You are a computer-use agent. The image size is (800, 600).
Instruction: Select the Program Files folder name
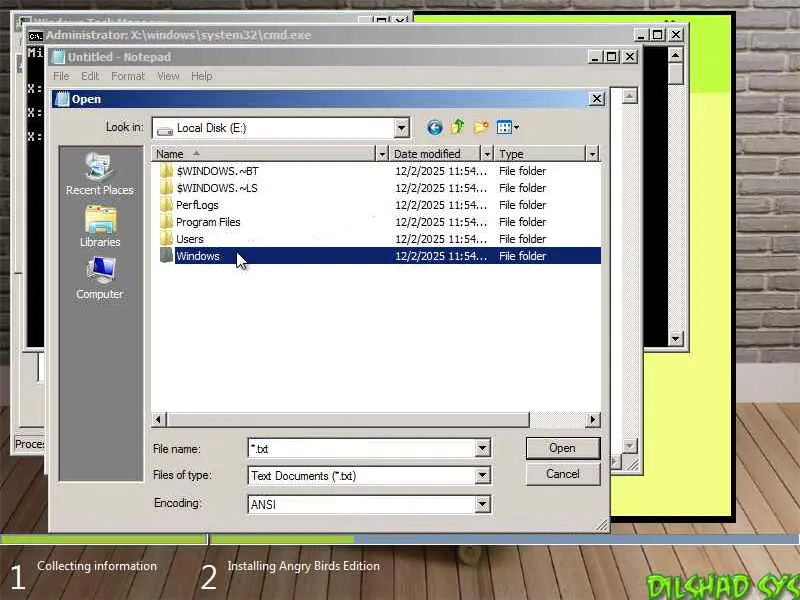click(x=208, y=222)
